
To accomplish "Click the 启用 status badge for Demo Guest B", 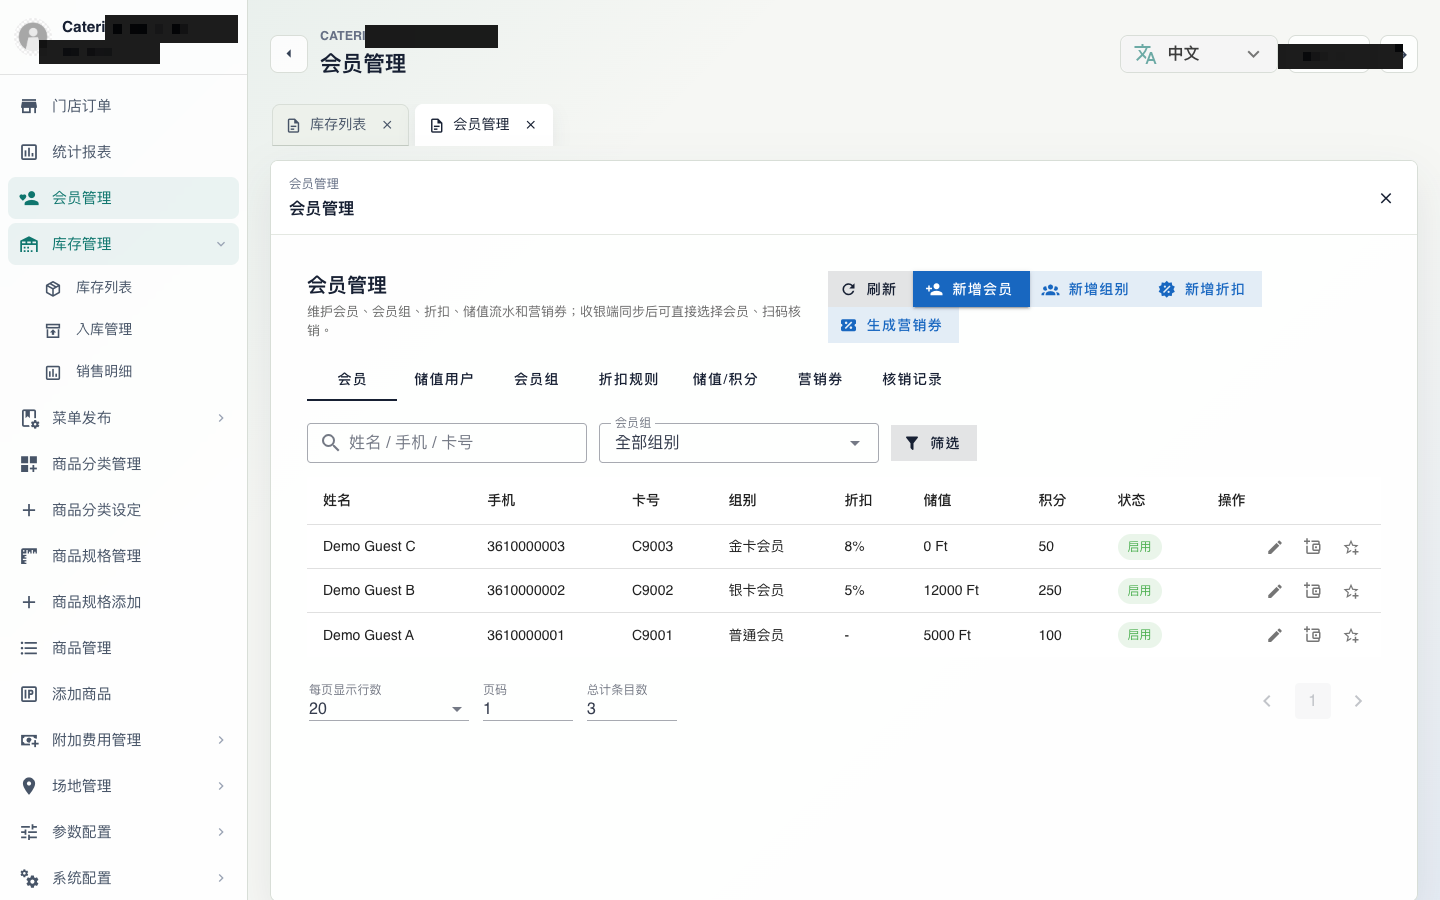I will click(1140, 591).
